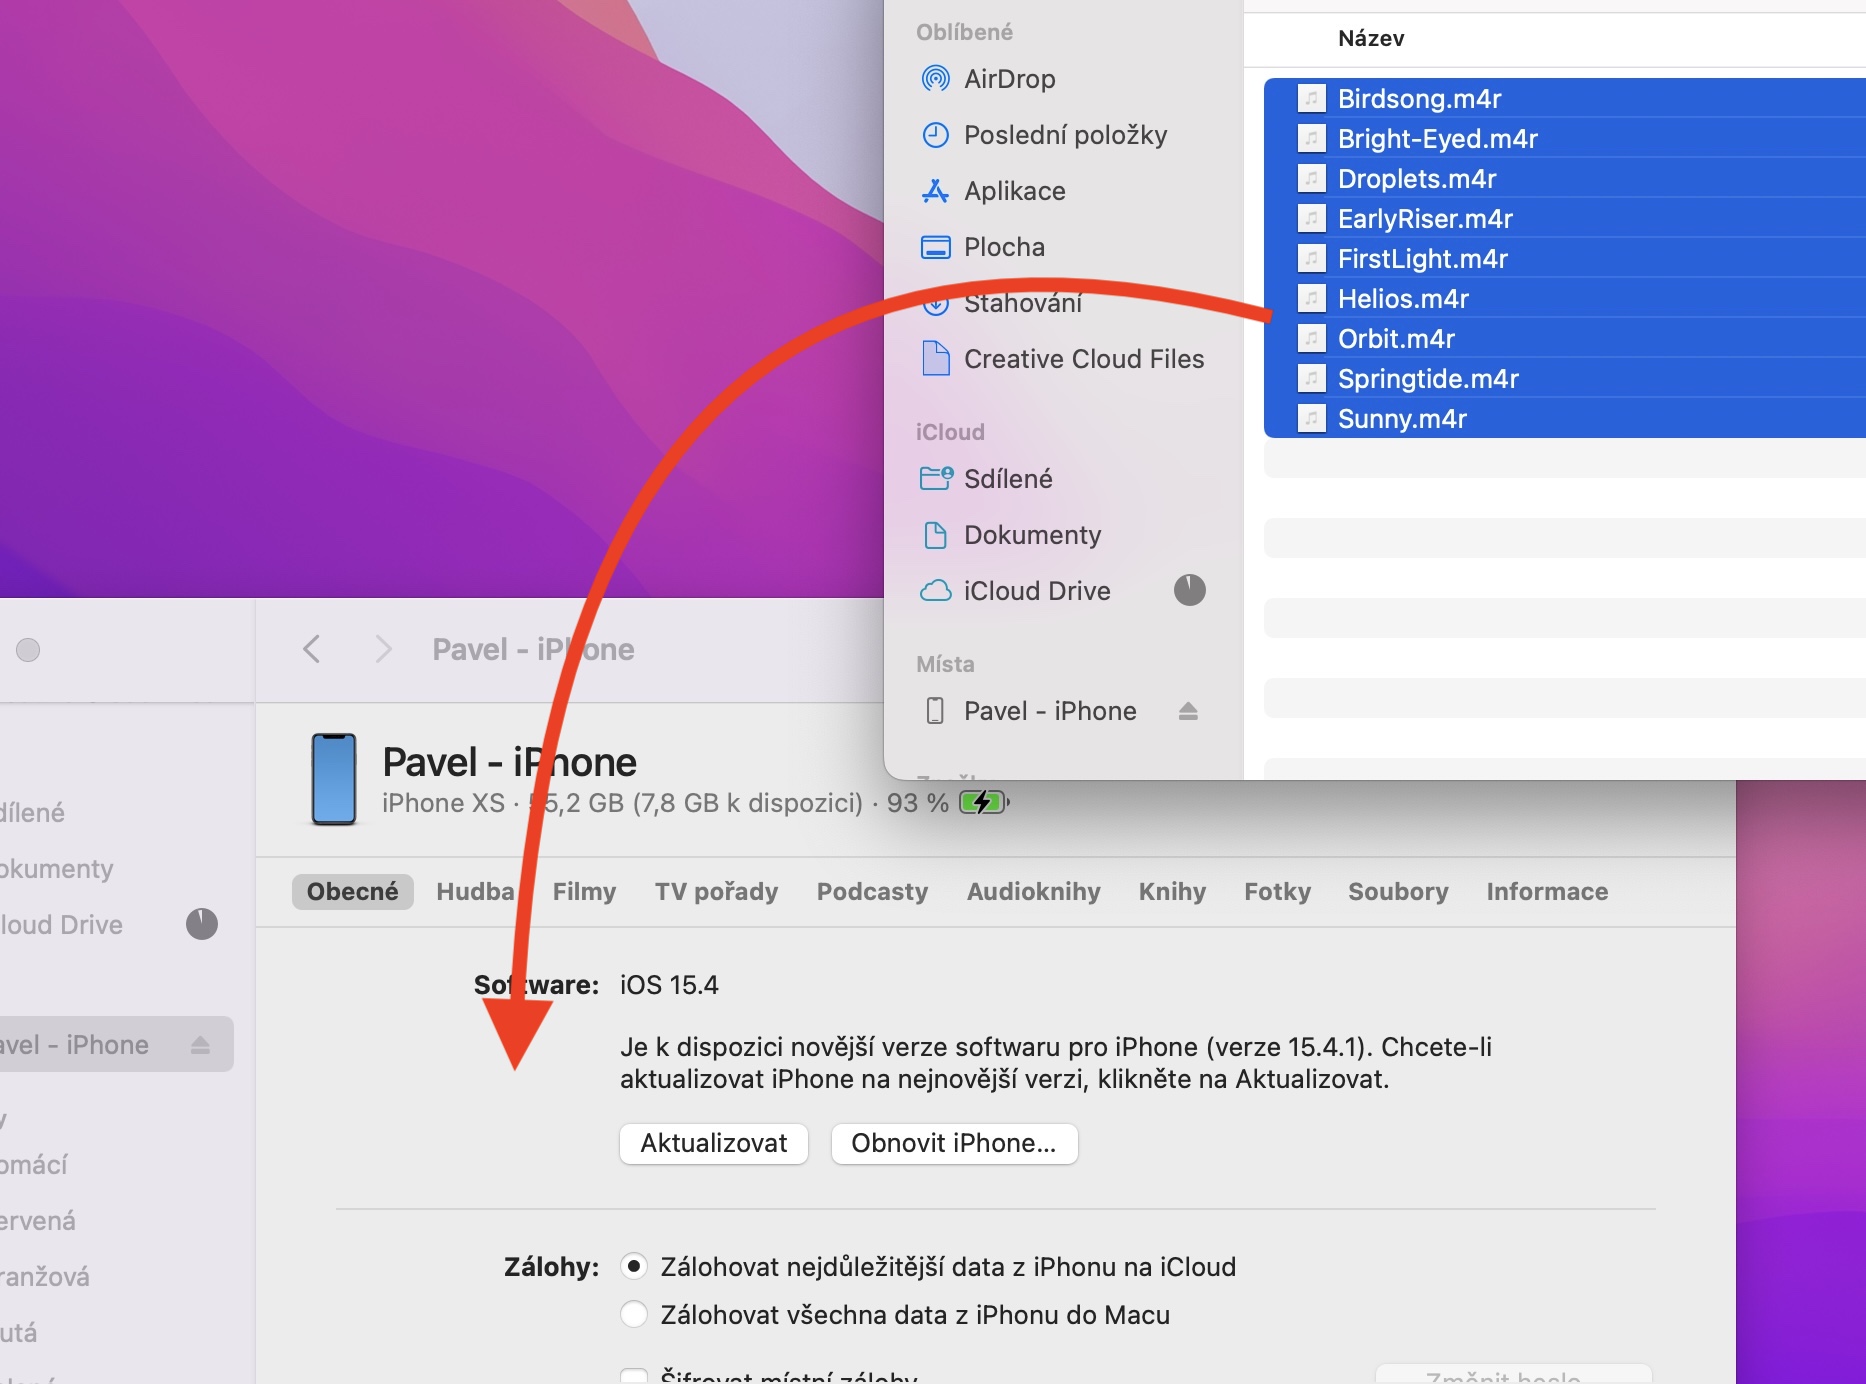Screen dimensions: 1866x1384
Task: Click the iCloud Drive cloud icon
Action: click(935, 591)
